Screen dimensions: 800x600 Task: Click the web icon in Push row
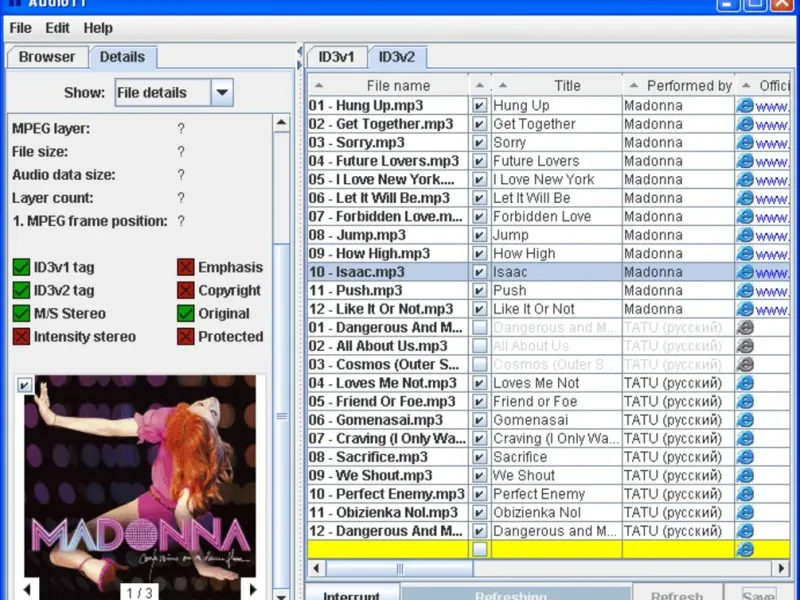pos(745,290)
